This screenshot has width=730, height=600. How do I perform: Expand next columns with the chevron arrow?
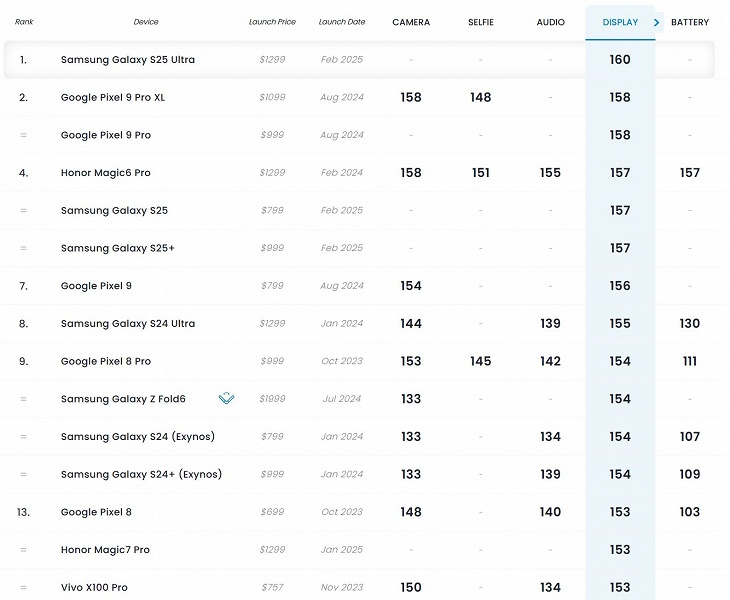[656, 22]
